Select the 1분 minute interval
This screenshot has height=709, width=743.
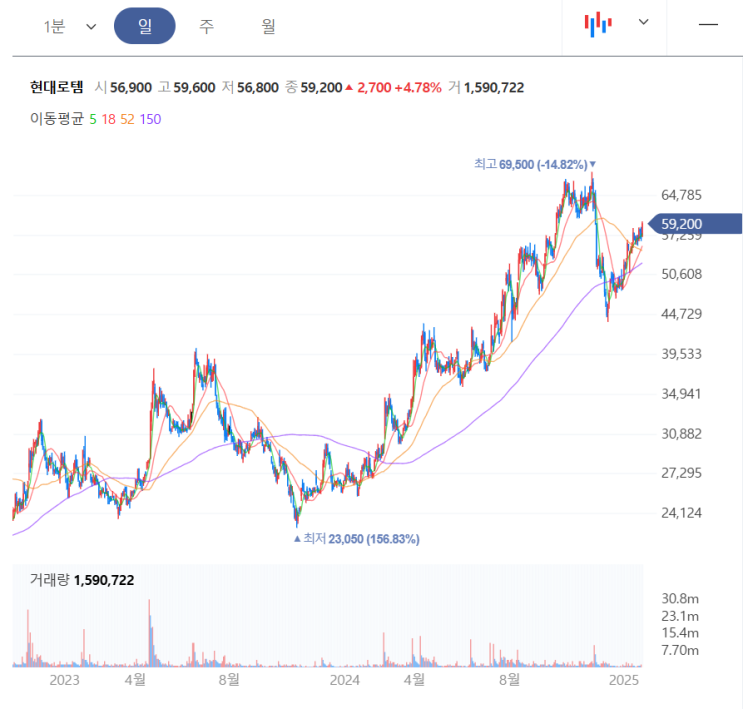click(54, 27)
